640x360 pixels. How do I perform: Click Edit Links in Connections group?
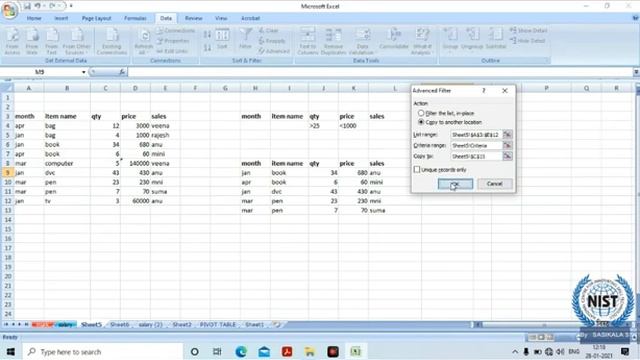coord(173,51)
